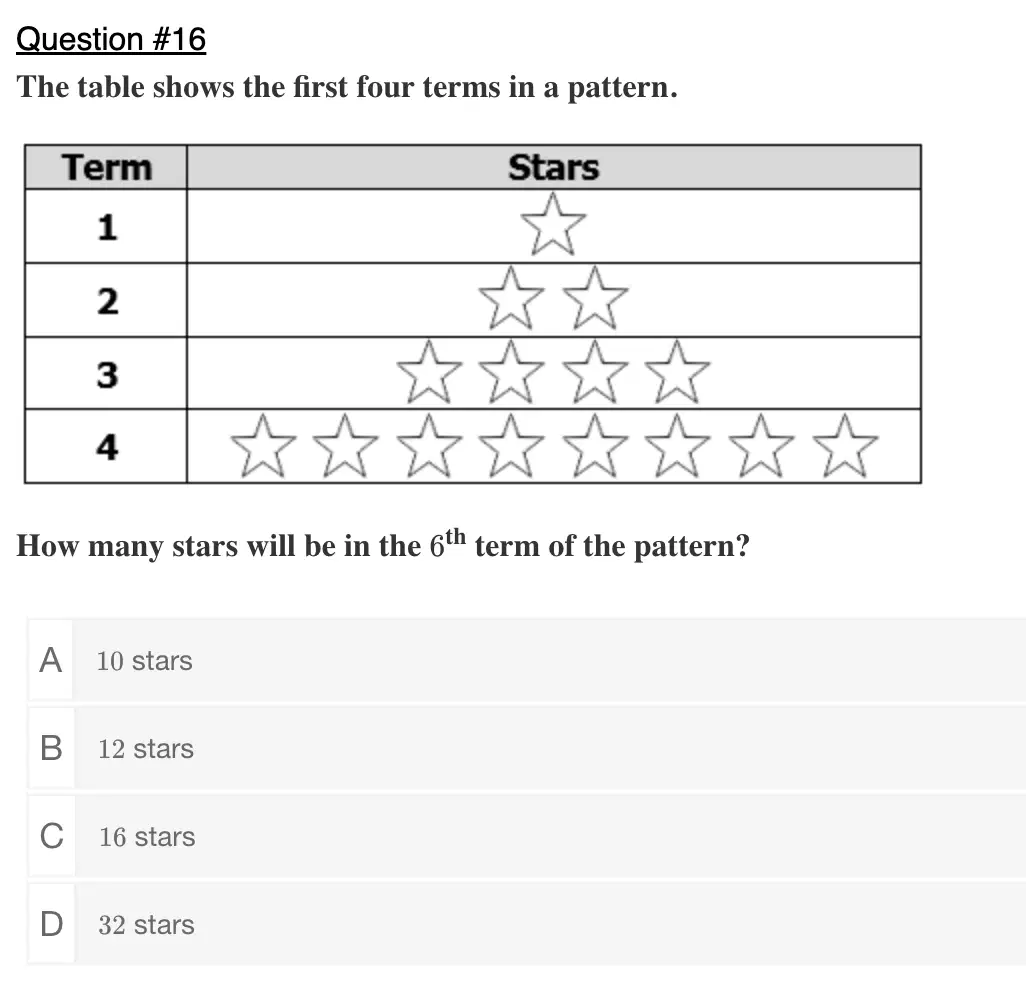
Task: Click the letter C option box
Action: [x=51, y=836]
